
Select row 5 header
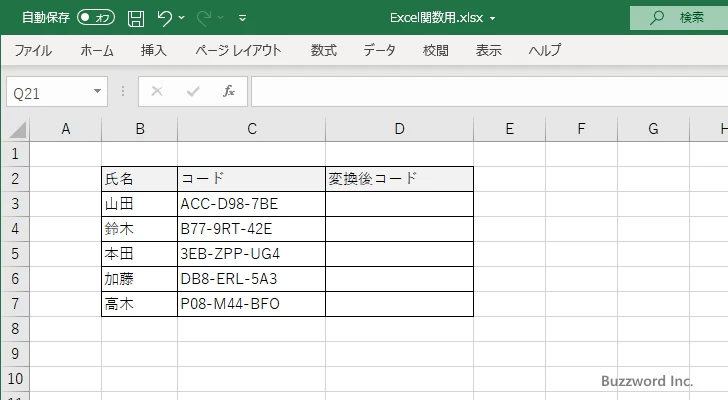tap(15, 254)
